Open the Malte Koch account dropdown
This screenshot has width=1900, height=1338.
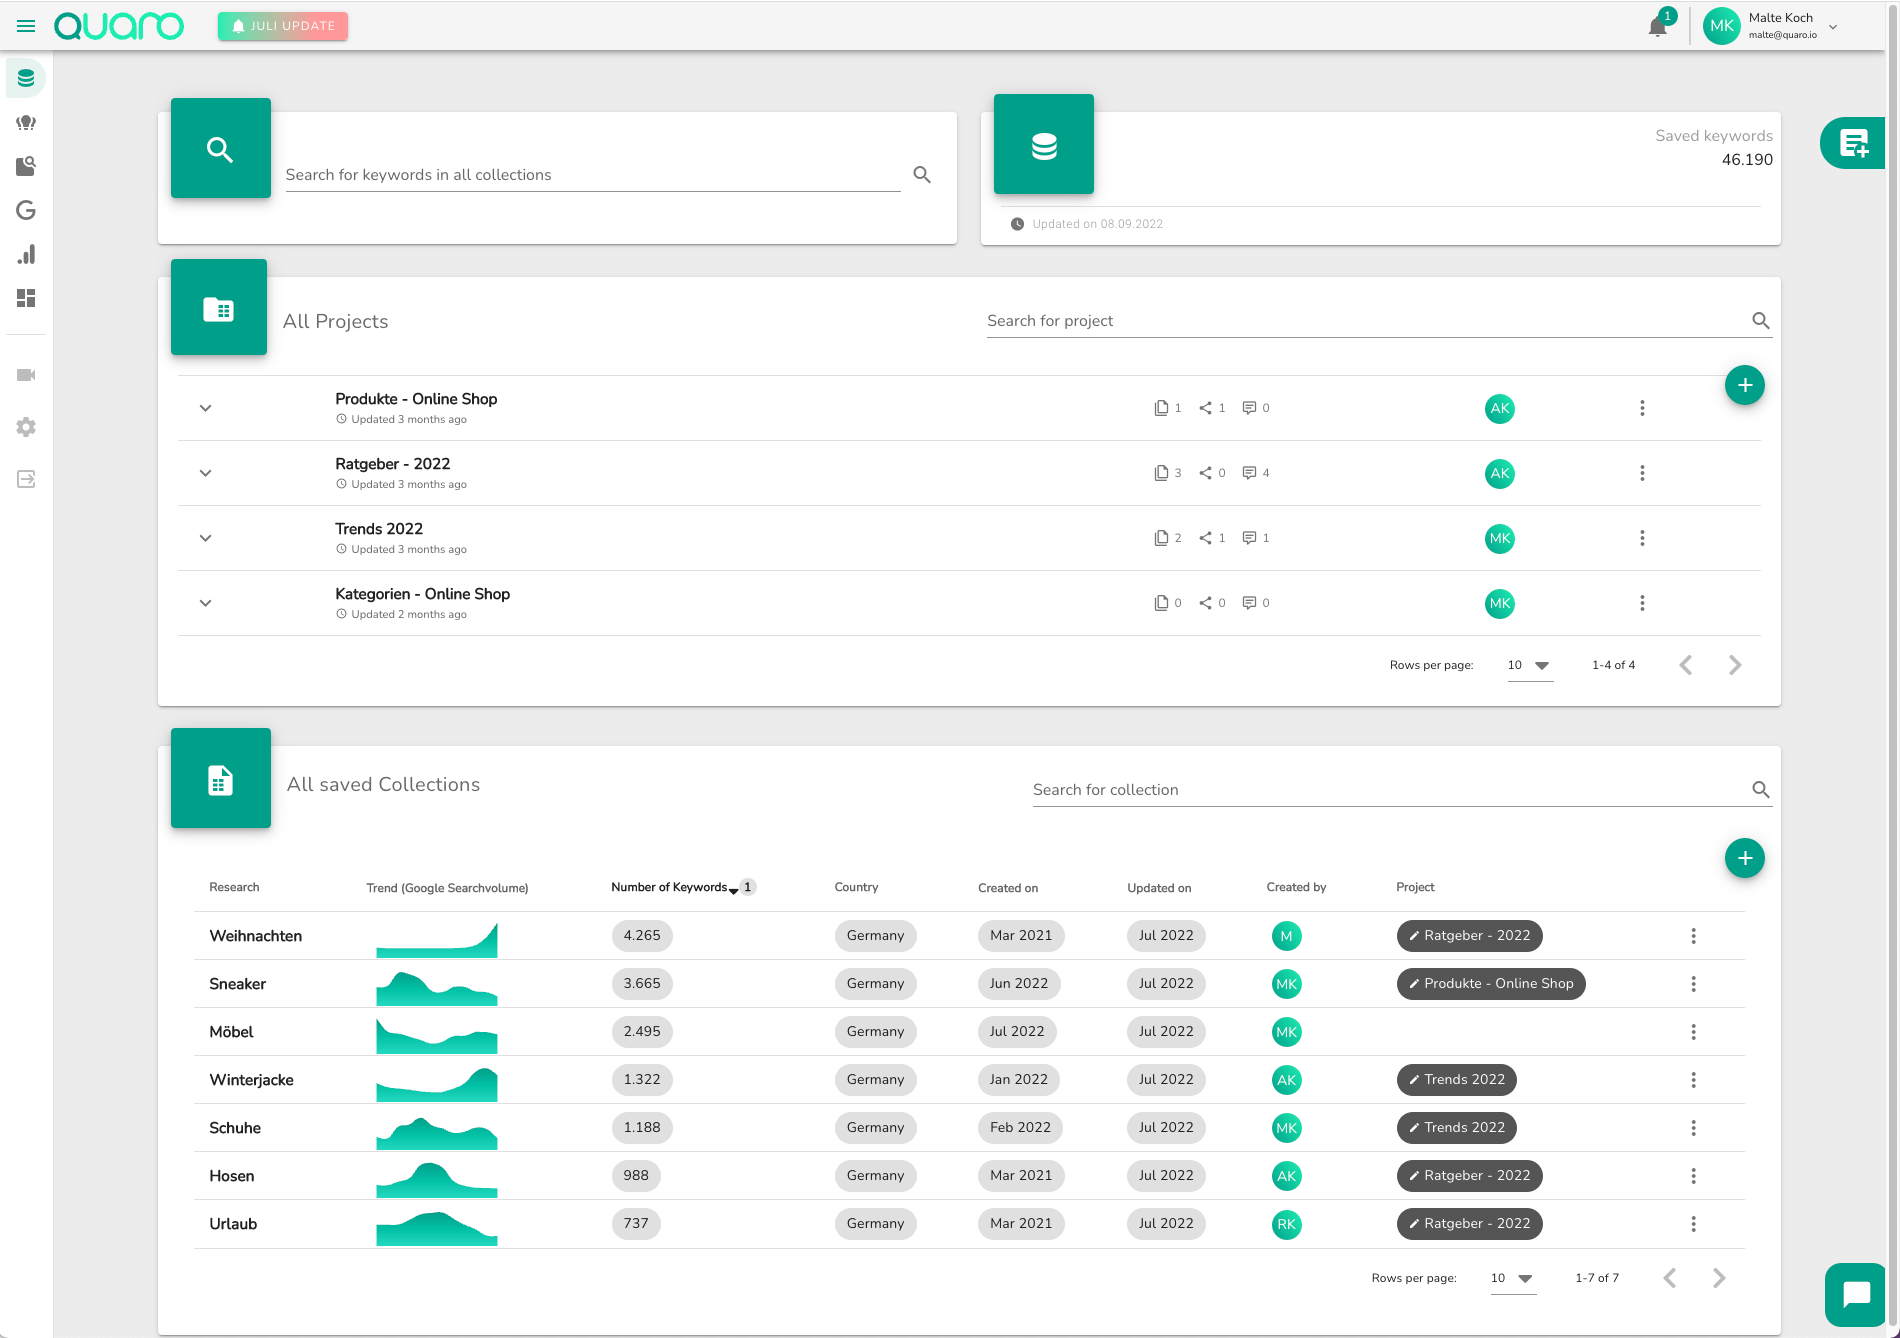1833,27
